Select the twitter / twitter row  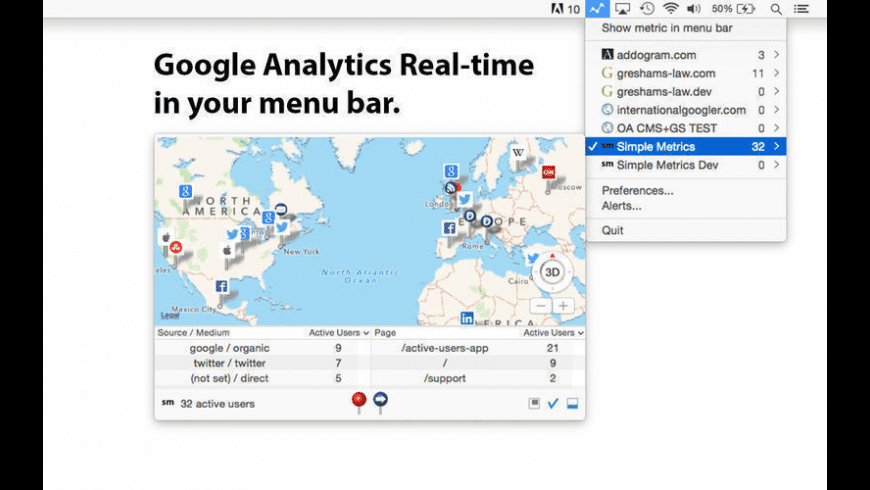pyautogui.click(x=262, y=363)
